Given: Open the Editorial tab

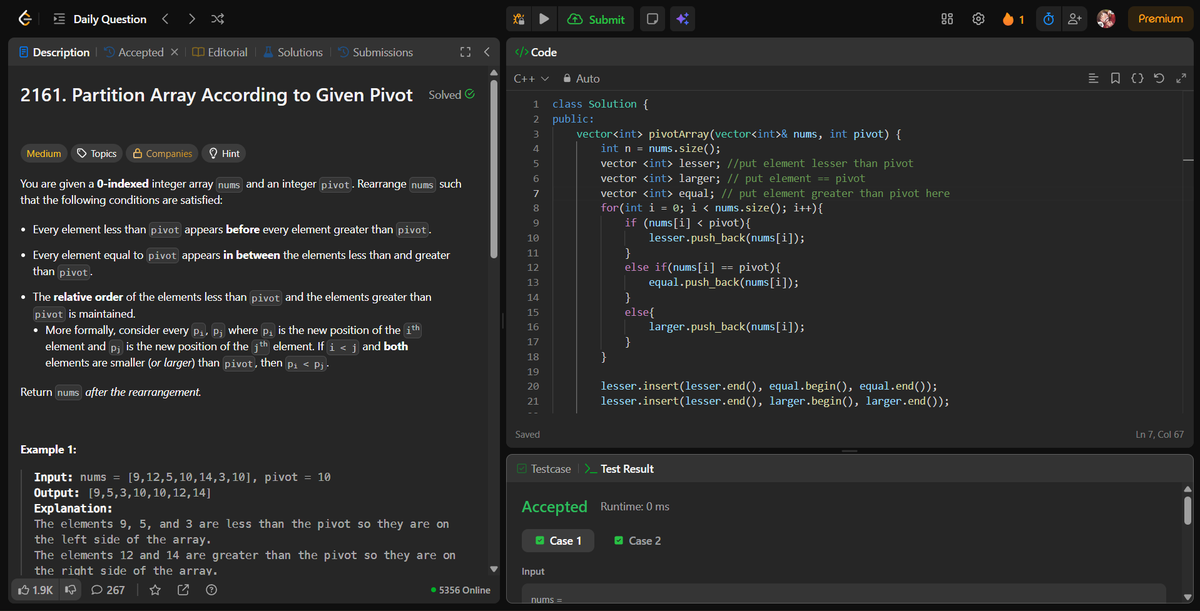Looking at the screenshot, I should tap(220, 52).
